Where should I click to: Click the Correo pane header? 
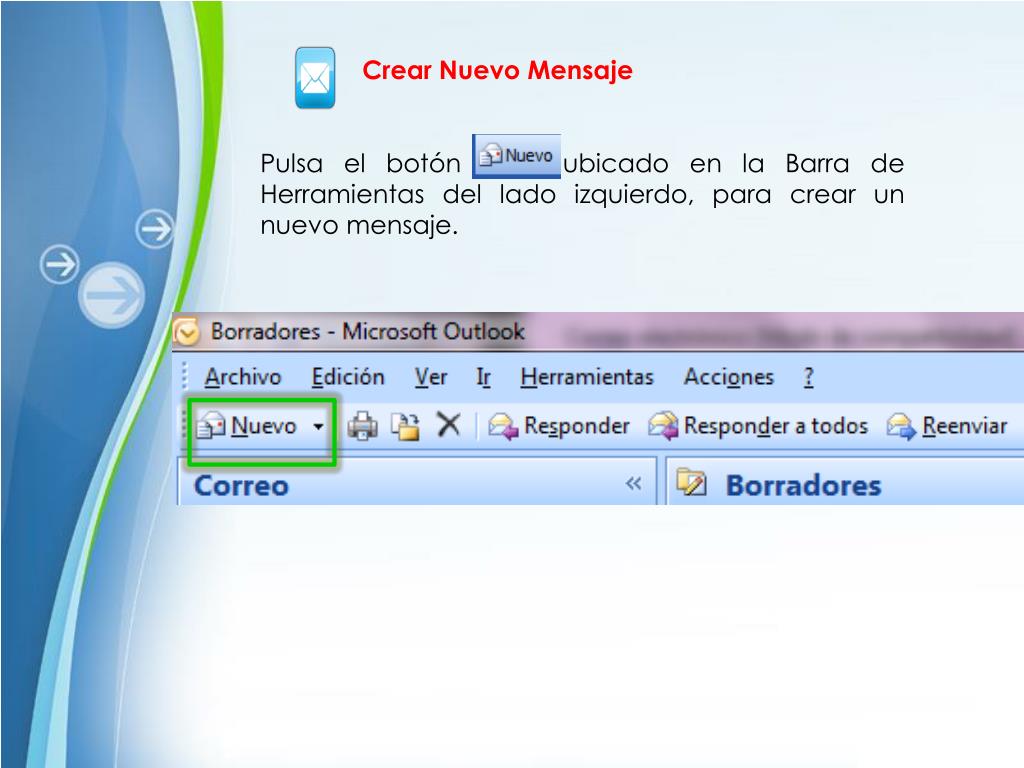[417, 484]
